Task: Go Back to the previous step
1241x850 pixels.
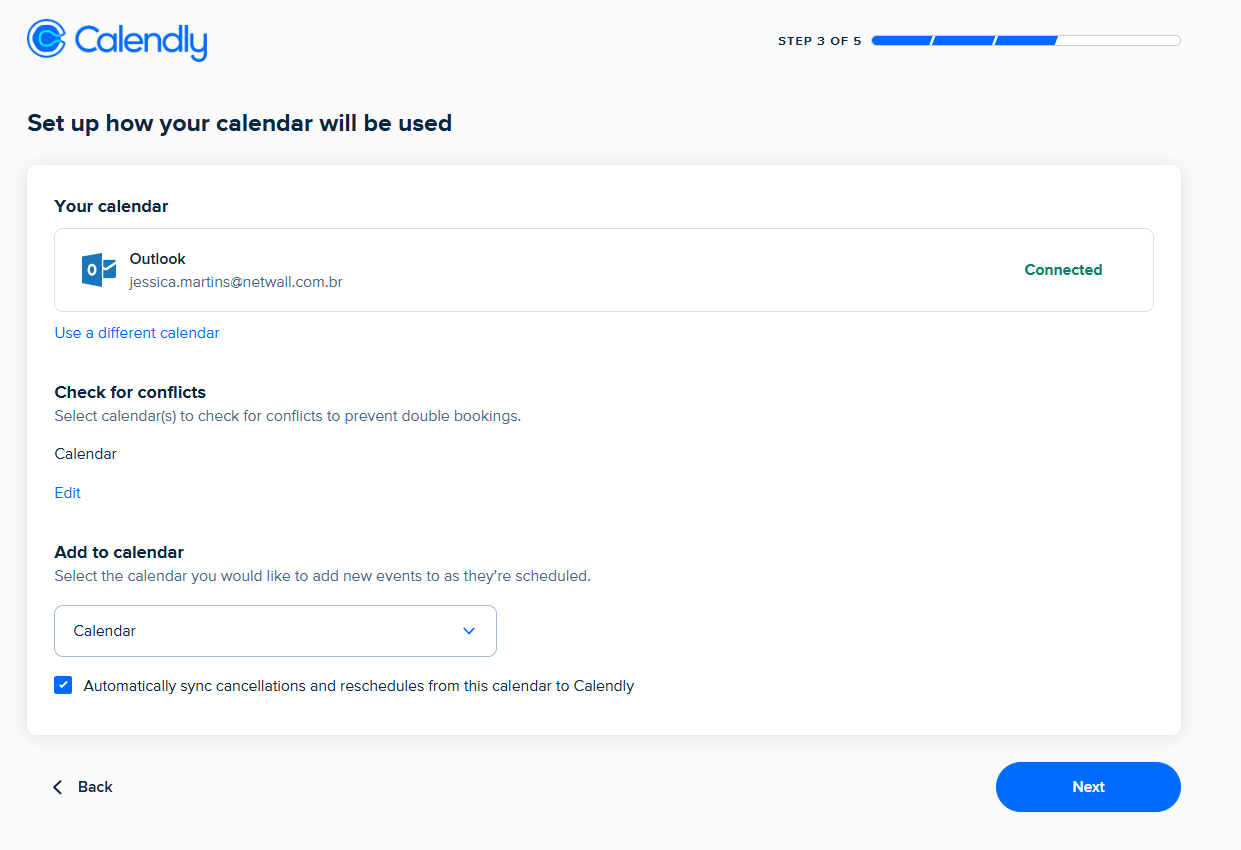Action: [x=83, y=787]
